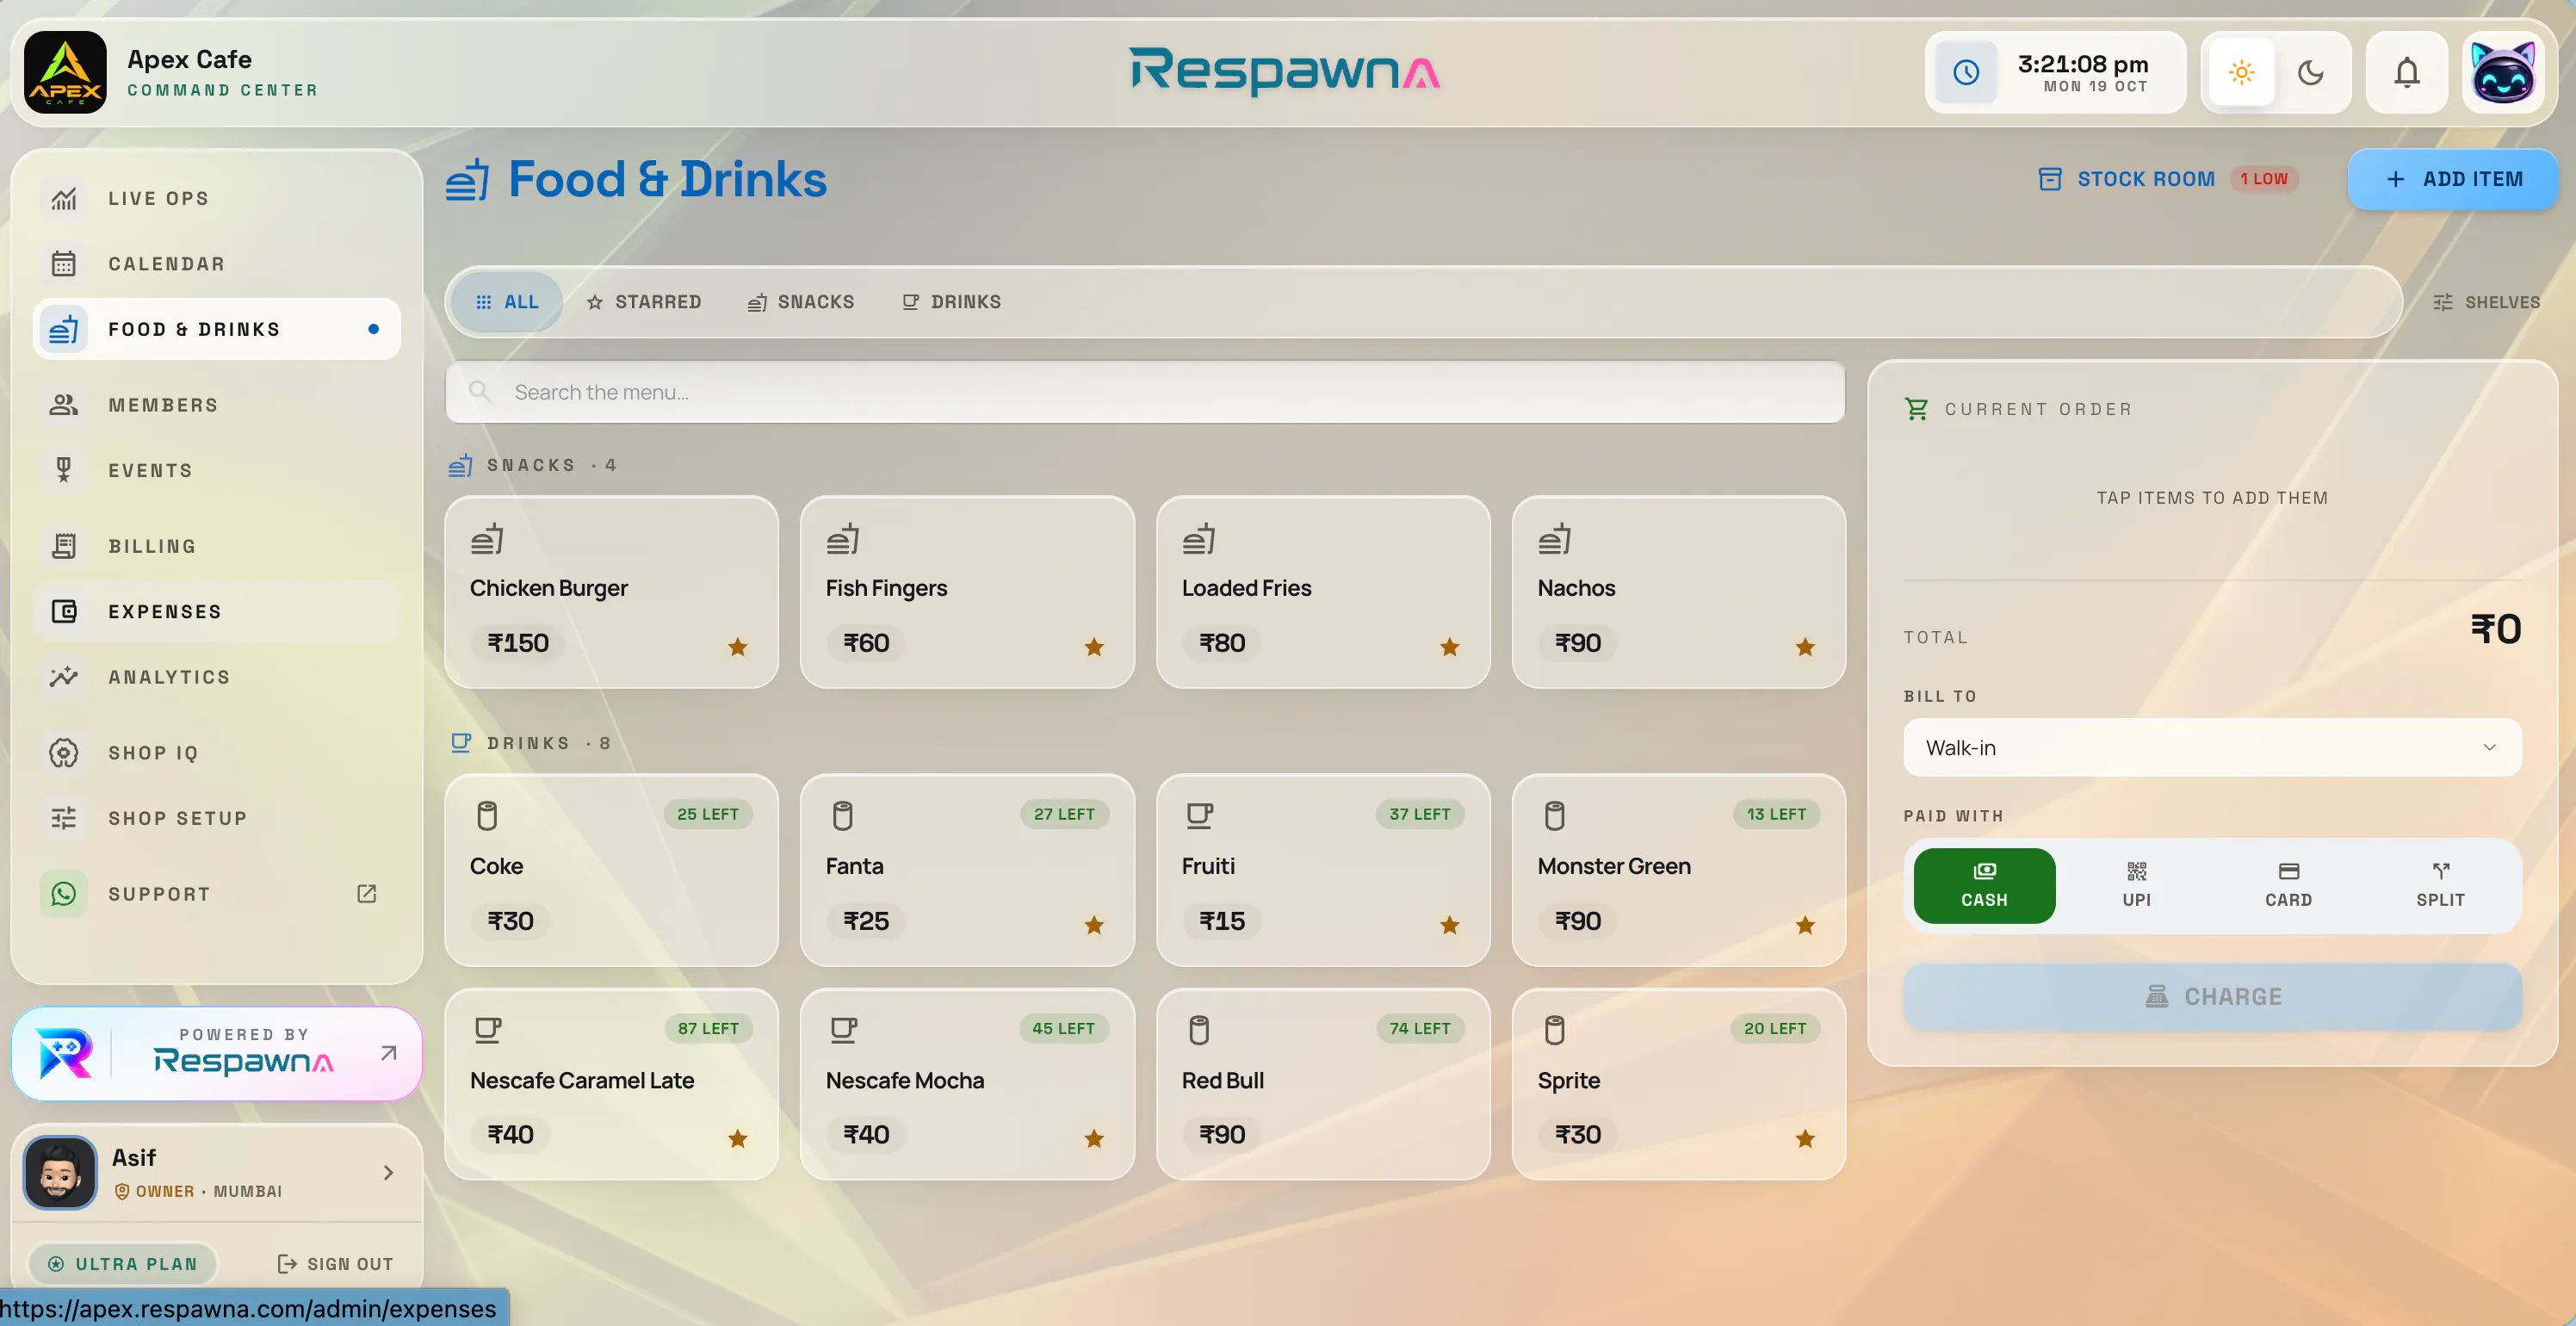Toggle star on Chicken Burger
The width and height of the screenshot is (2576, 1326).
coord(738,647)
